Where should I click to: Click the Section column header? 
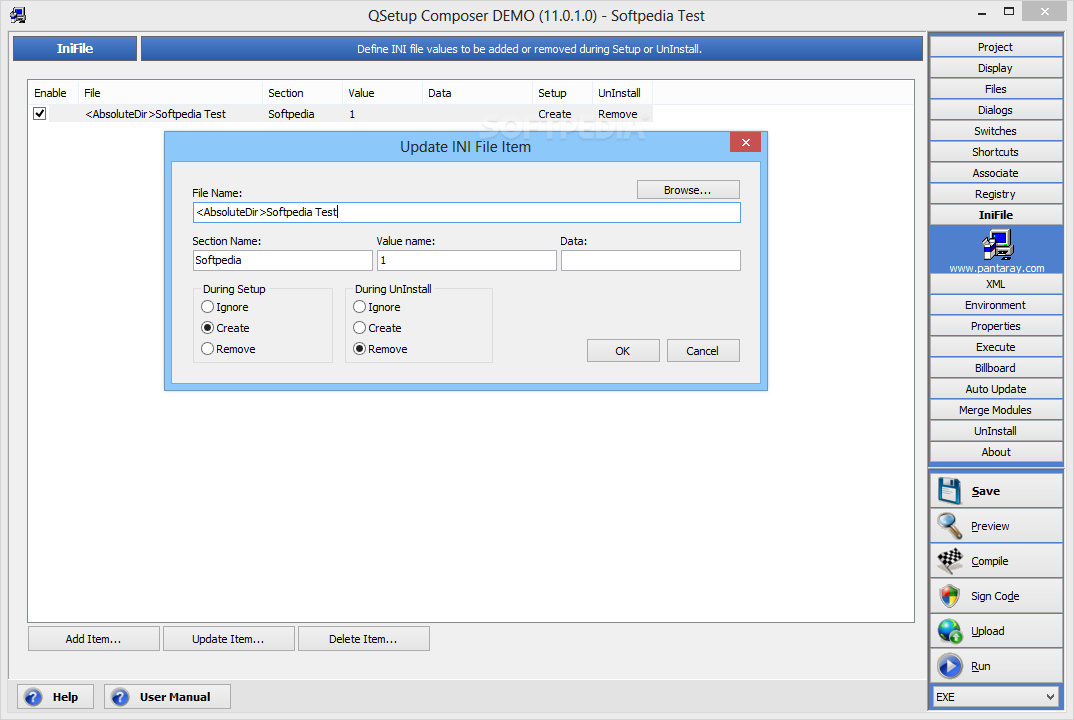click(x=302, y=92)
